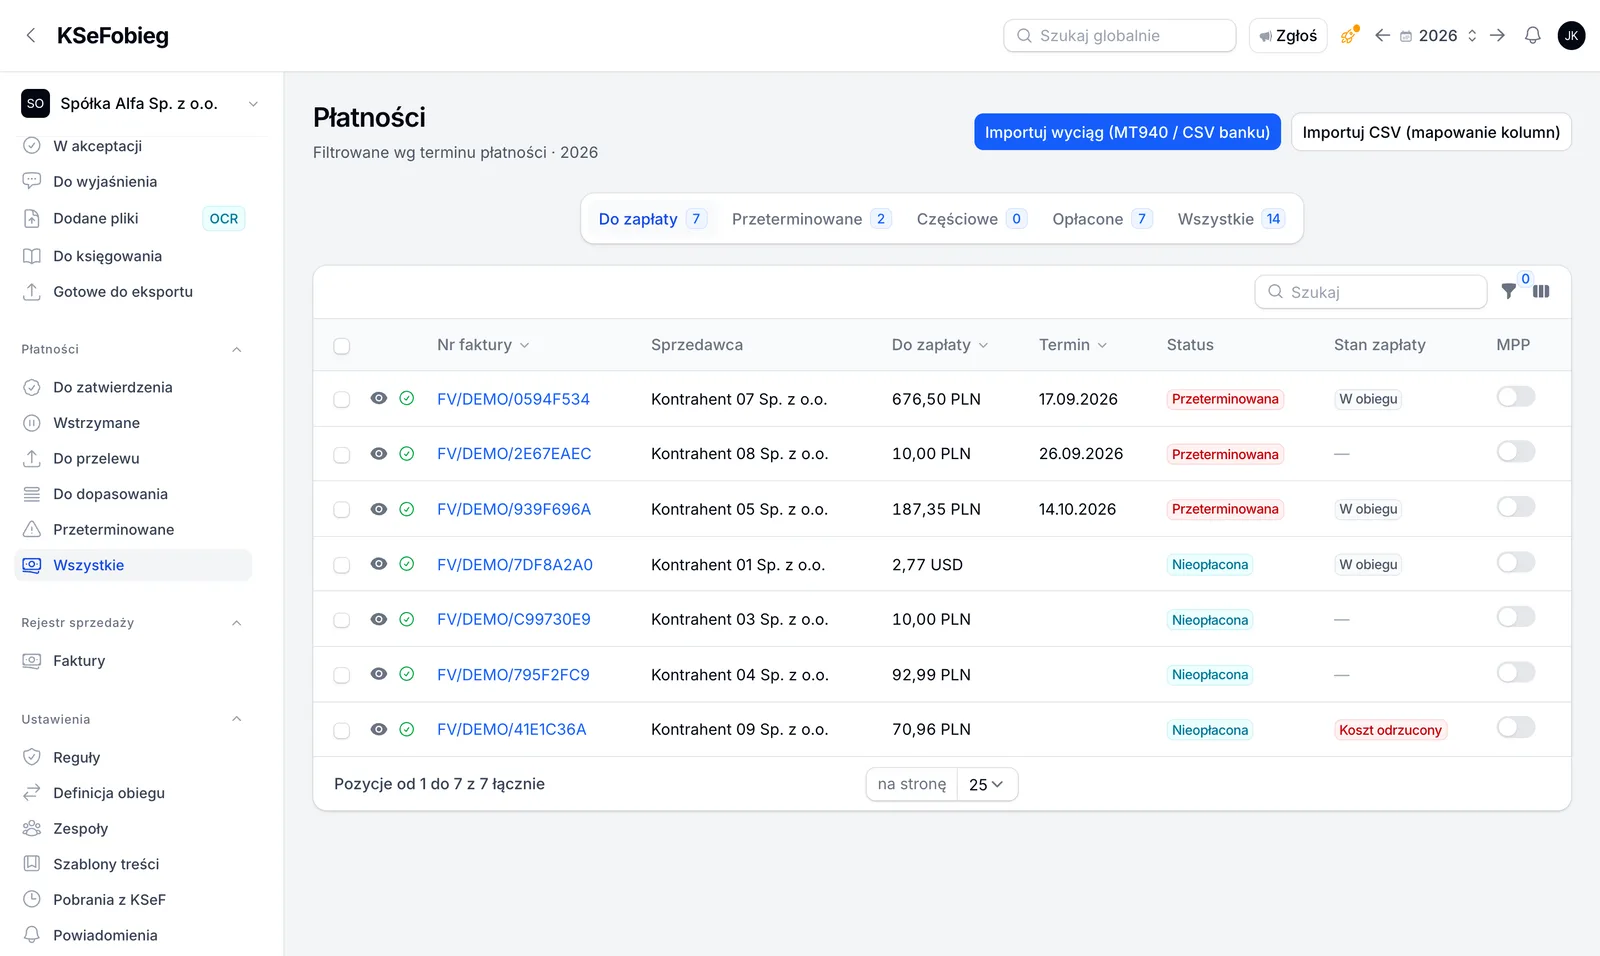
Task: Click the rocket updates icon
Action: click(x=1349, y=36)
